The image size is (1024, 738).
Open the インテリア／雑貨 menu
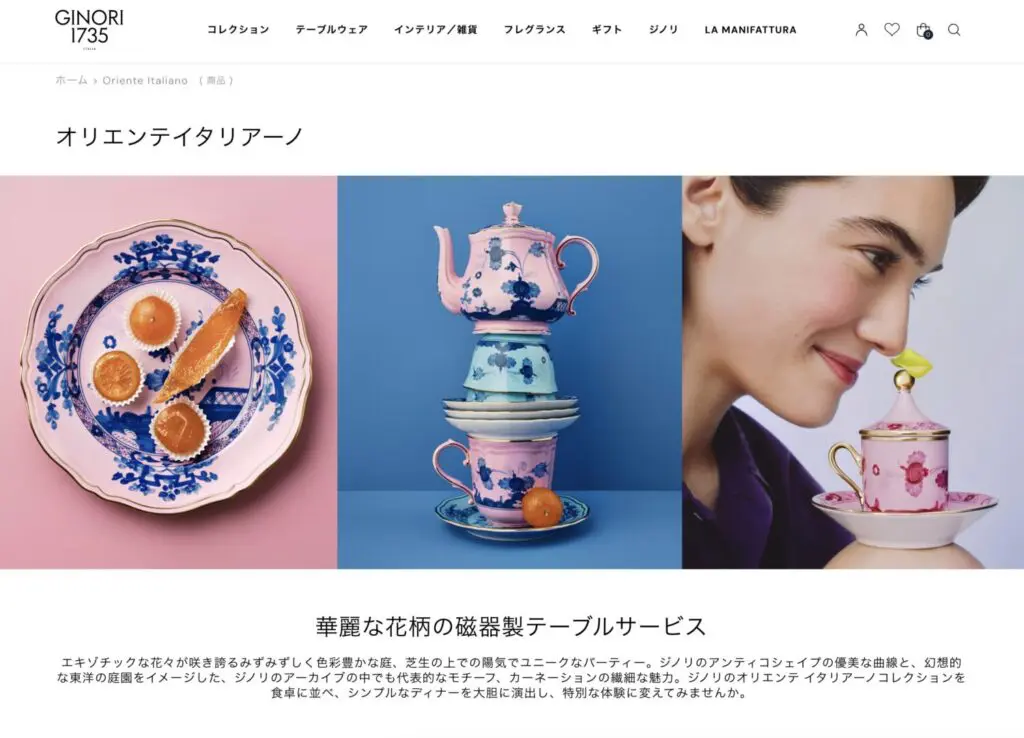tap(436, 29)
